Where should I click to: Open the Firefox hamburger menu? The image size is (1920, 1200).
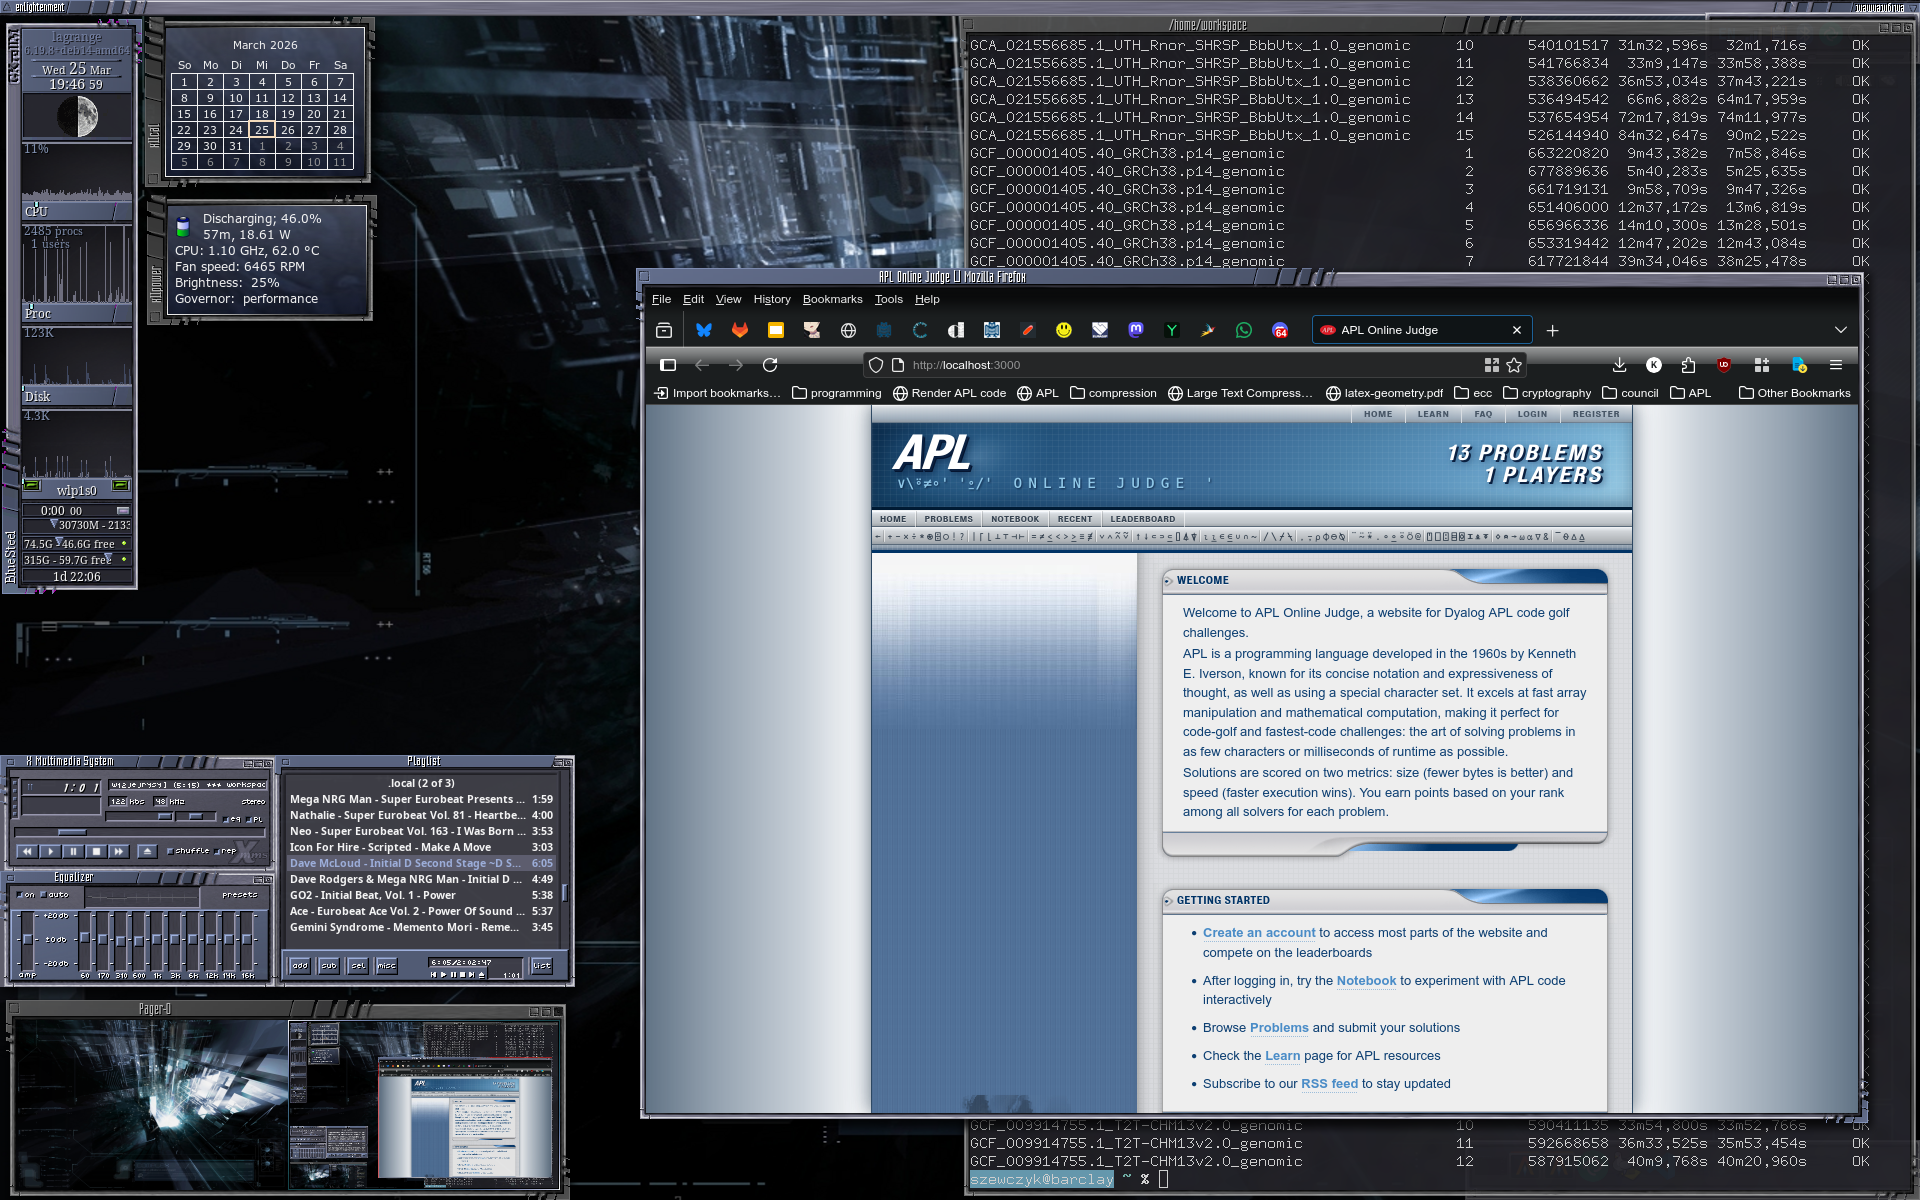(x=1836, y=365)
